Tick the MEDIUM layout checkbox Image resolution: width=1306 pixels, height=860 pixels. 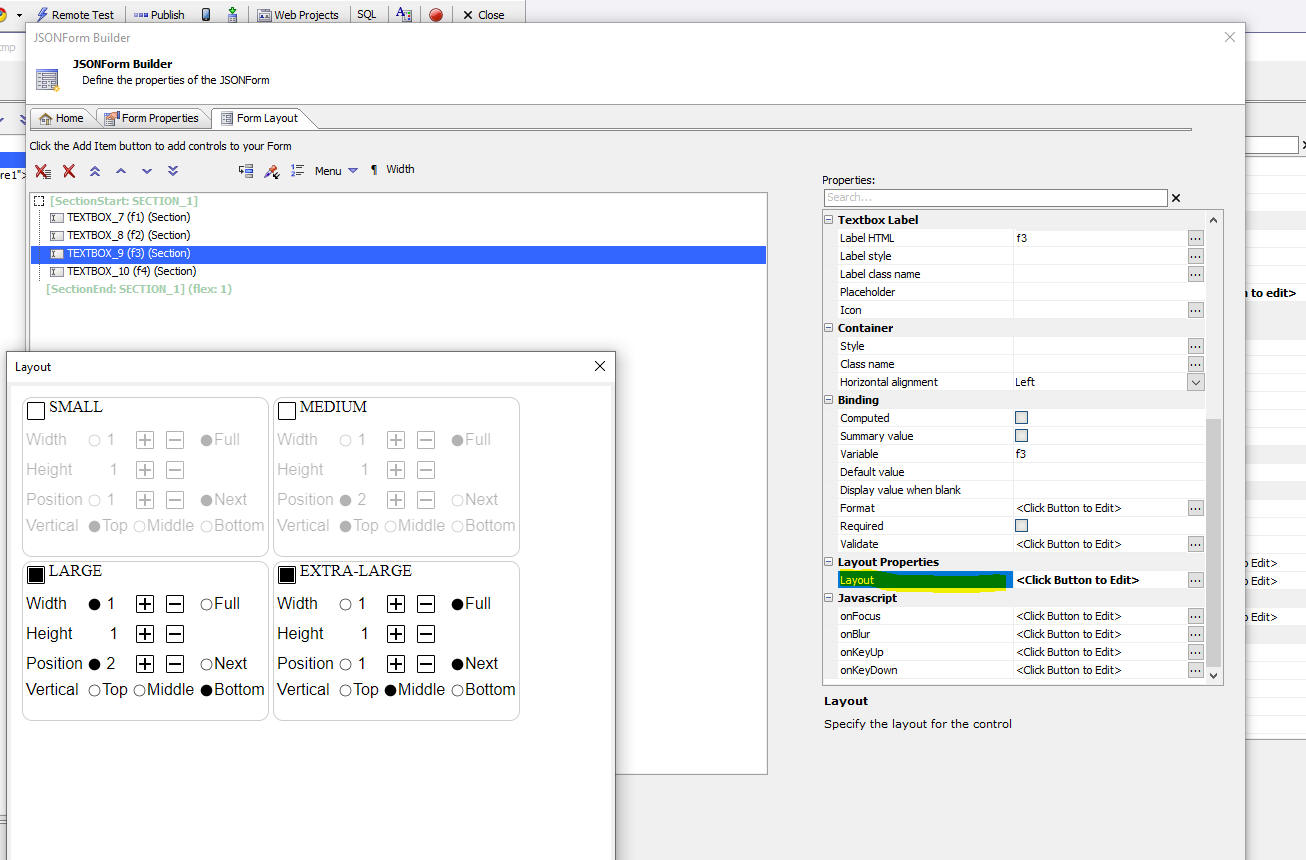coord(287,410)
